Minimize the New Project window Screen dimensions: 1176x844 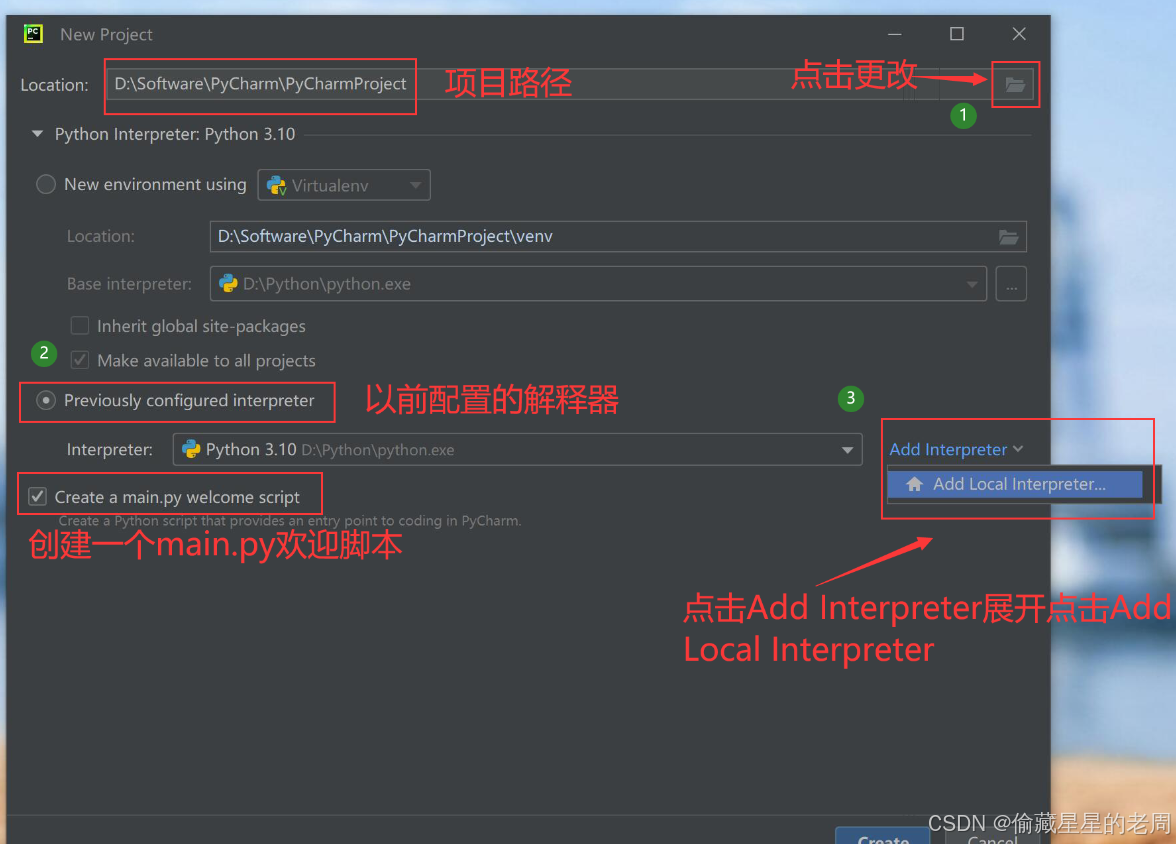coord(894,34)
